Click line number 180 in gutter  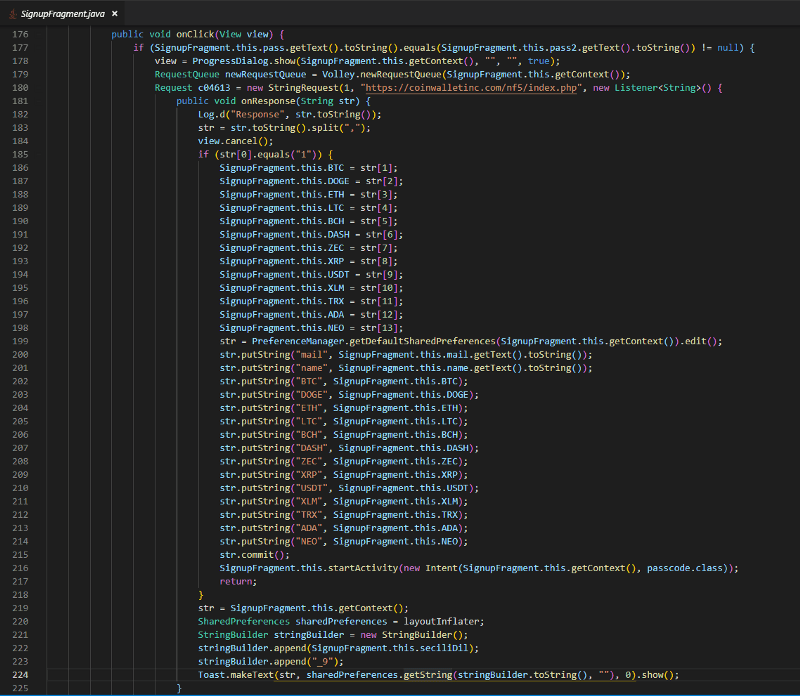[20, 88]
